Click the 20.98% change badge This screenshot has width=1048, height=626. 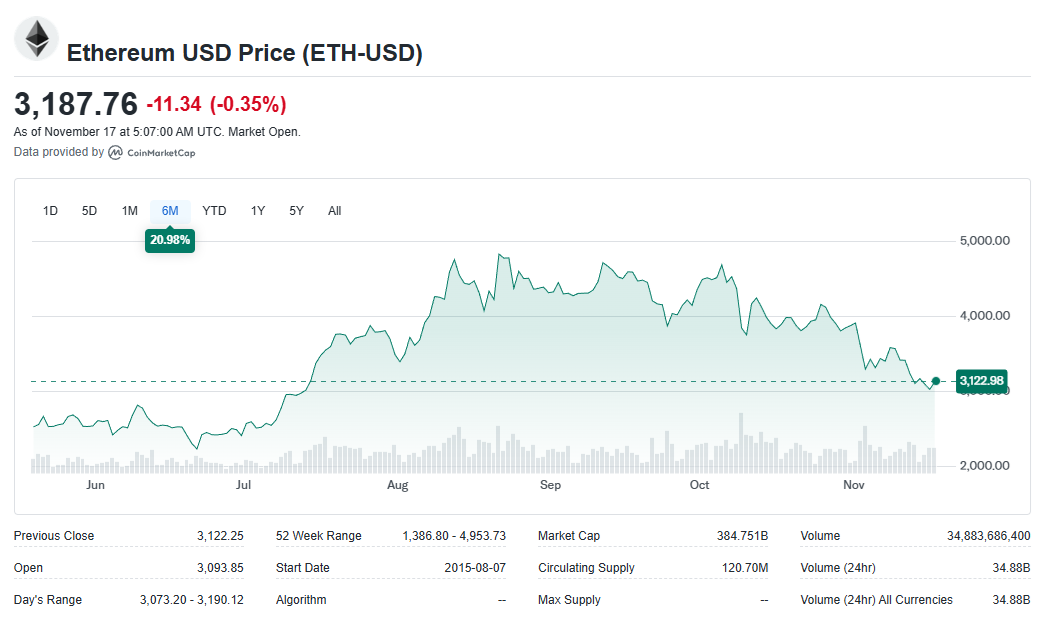(169, 240)
